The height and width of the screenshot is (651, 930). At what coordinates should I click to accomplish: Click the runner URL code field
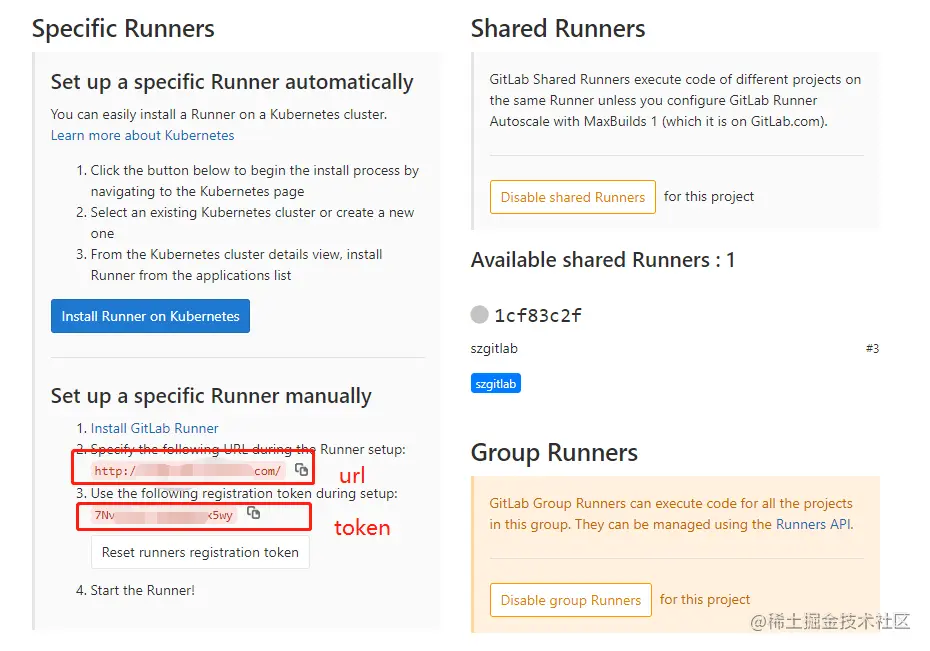coord(188,471)
